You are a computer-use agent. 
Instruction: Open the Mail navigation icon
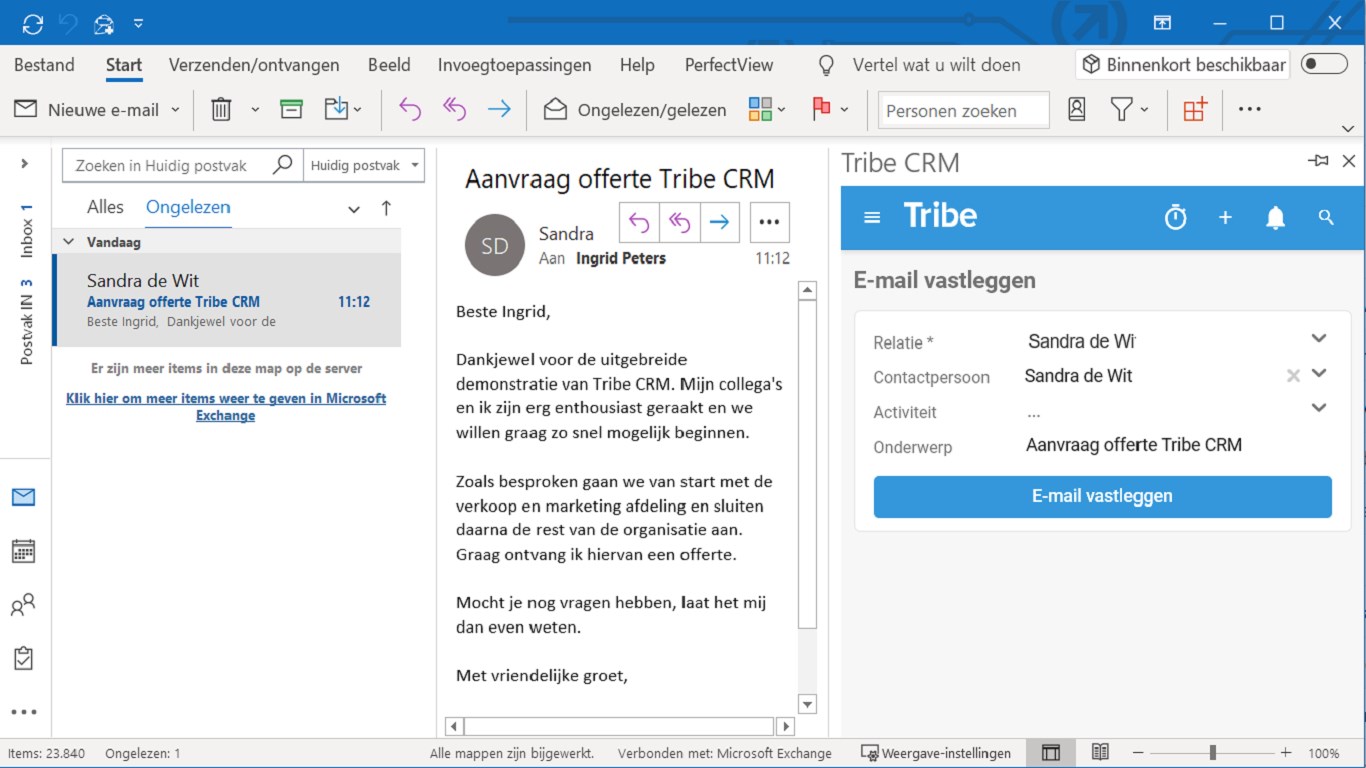24,497
